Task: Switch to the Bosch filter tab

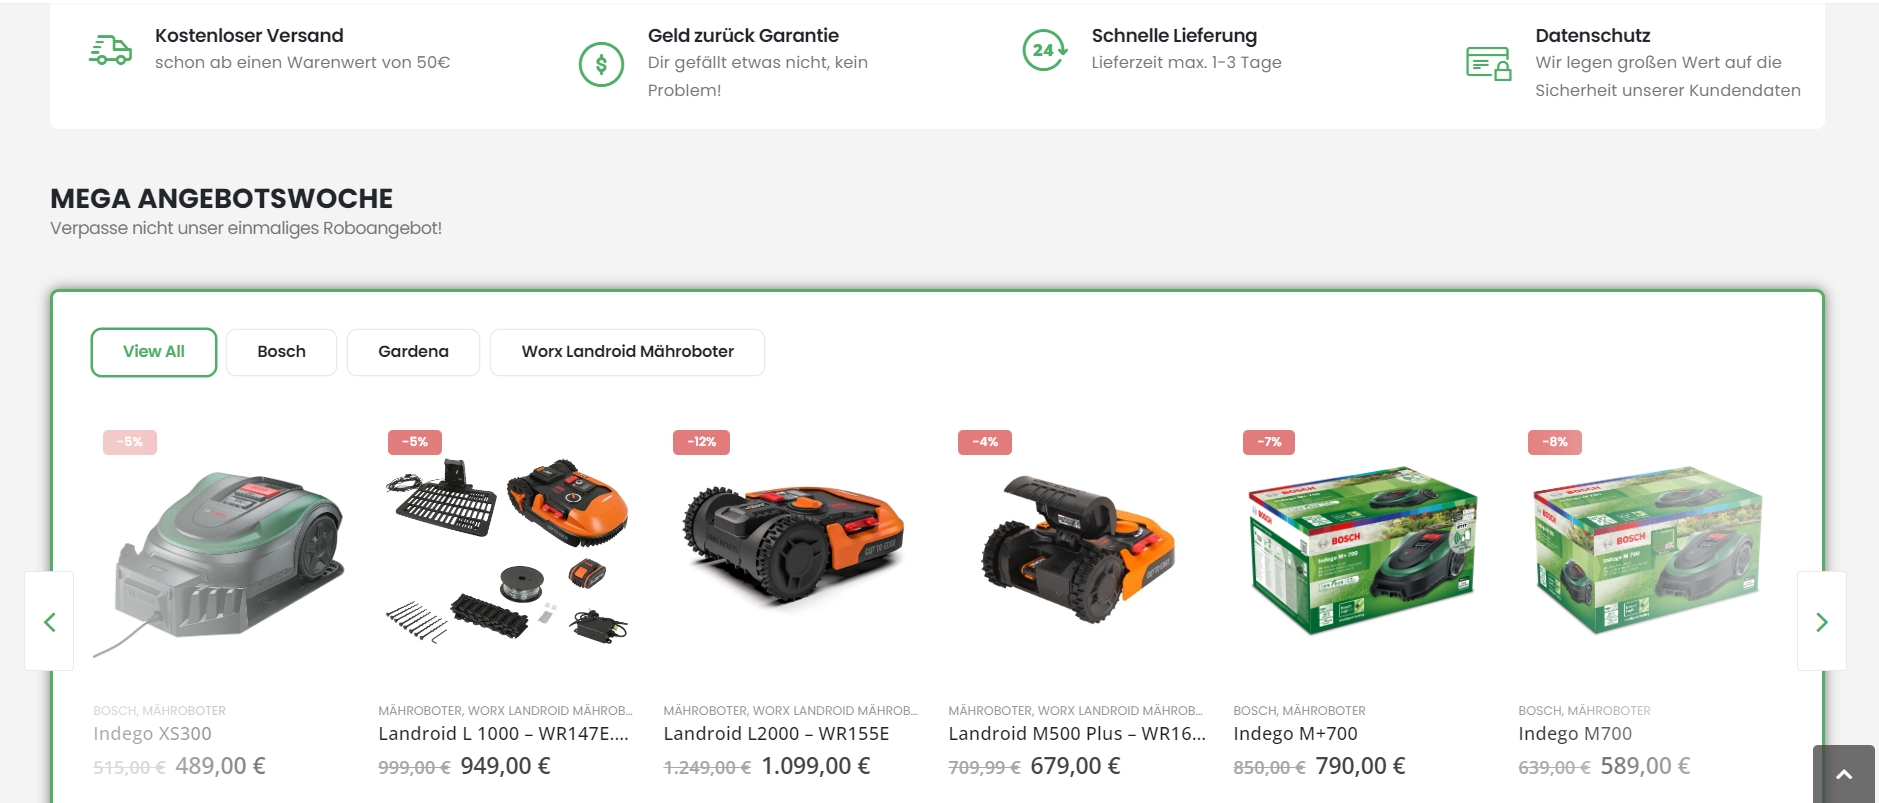Action: (281, 352)
